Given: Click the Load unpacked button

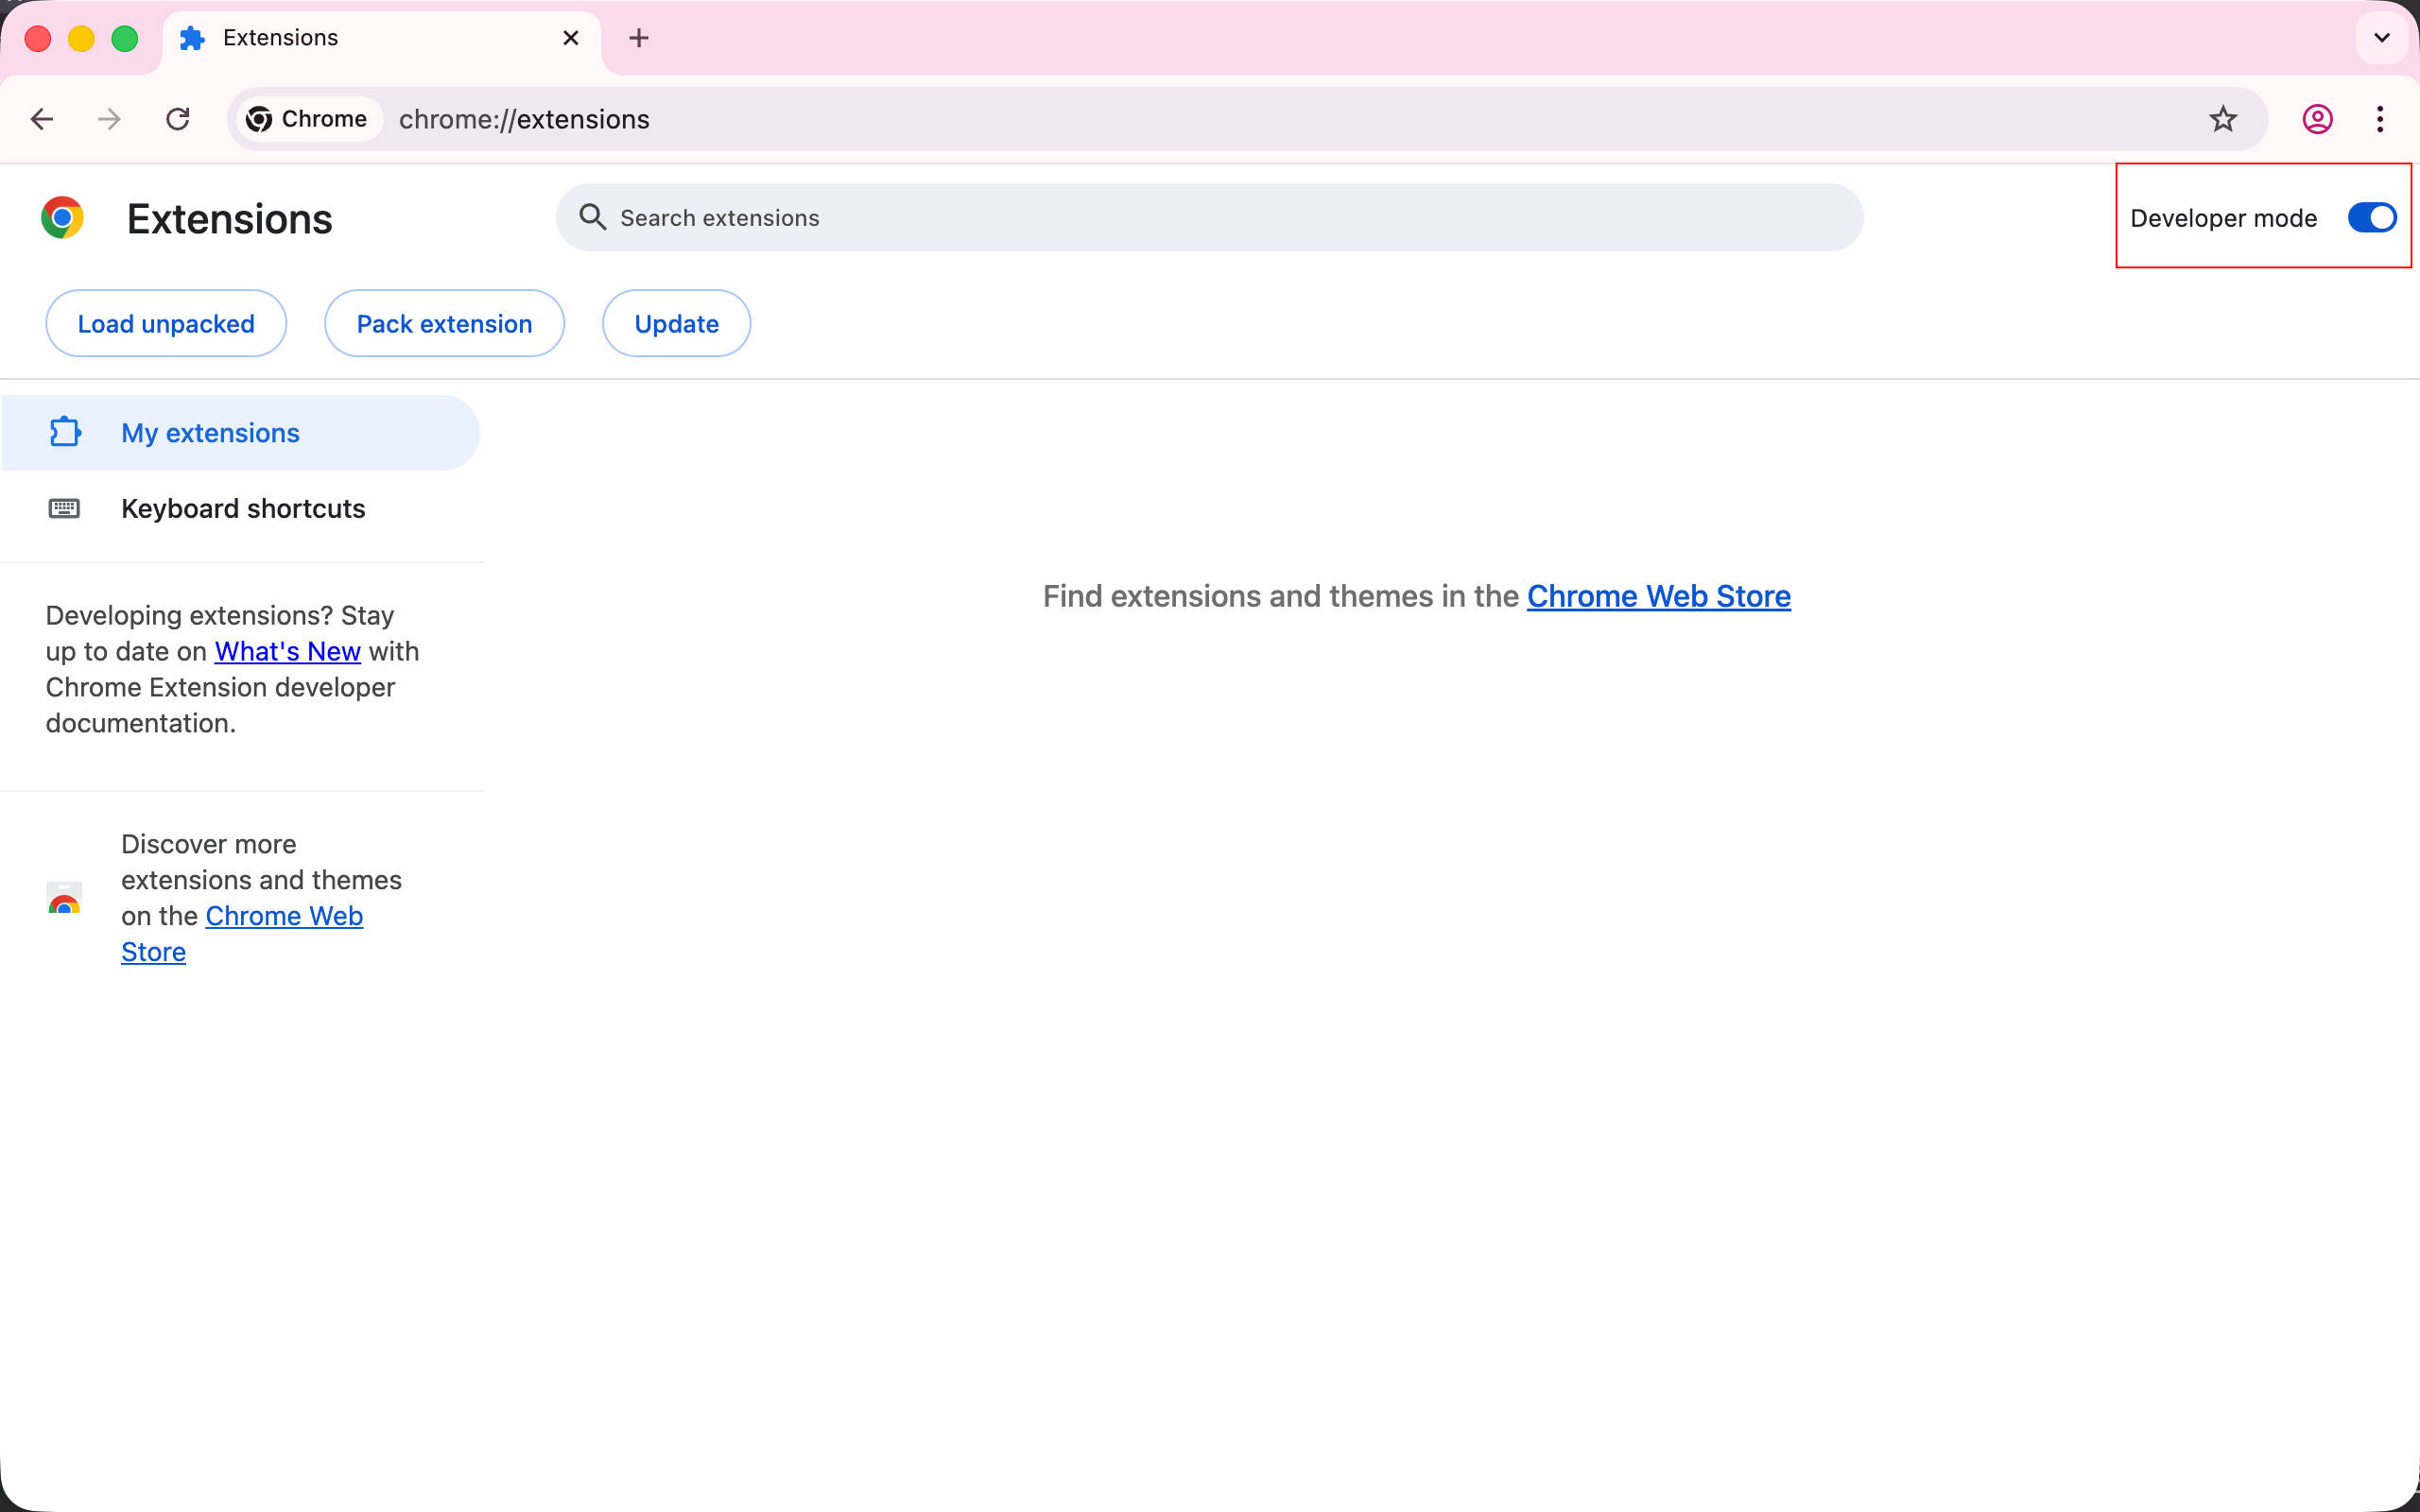Looking at the screenshot, I should (x=166, y=324).
